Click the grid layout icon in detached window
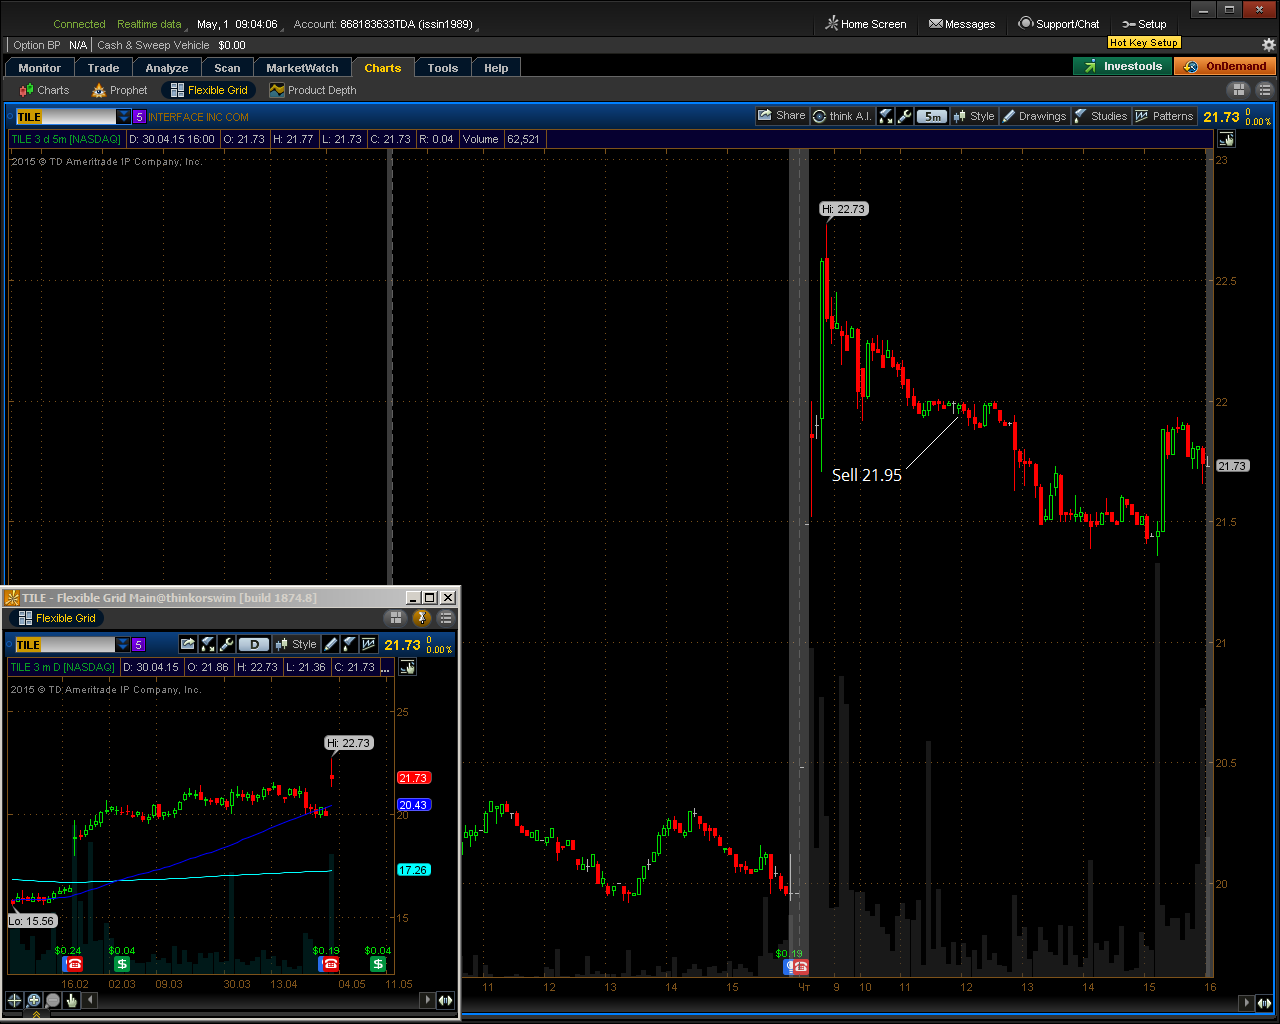This screenshot has width=1280, height=1024. point(396,618)
